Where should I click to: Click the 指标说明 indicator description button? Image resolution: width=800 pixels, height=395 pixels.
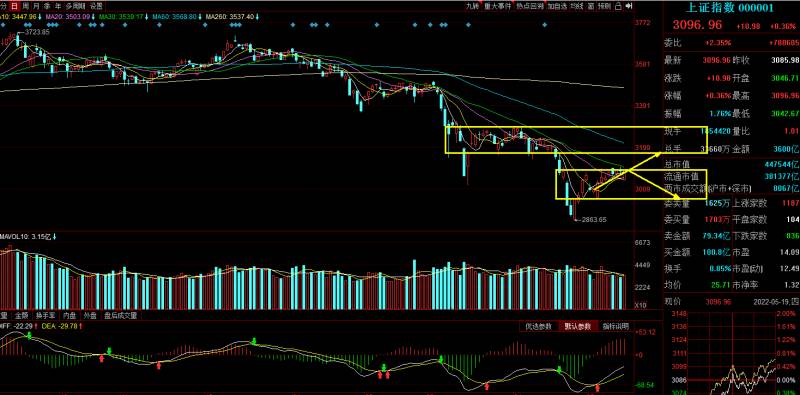click(615, 327)
